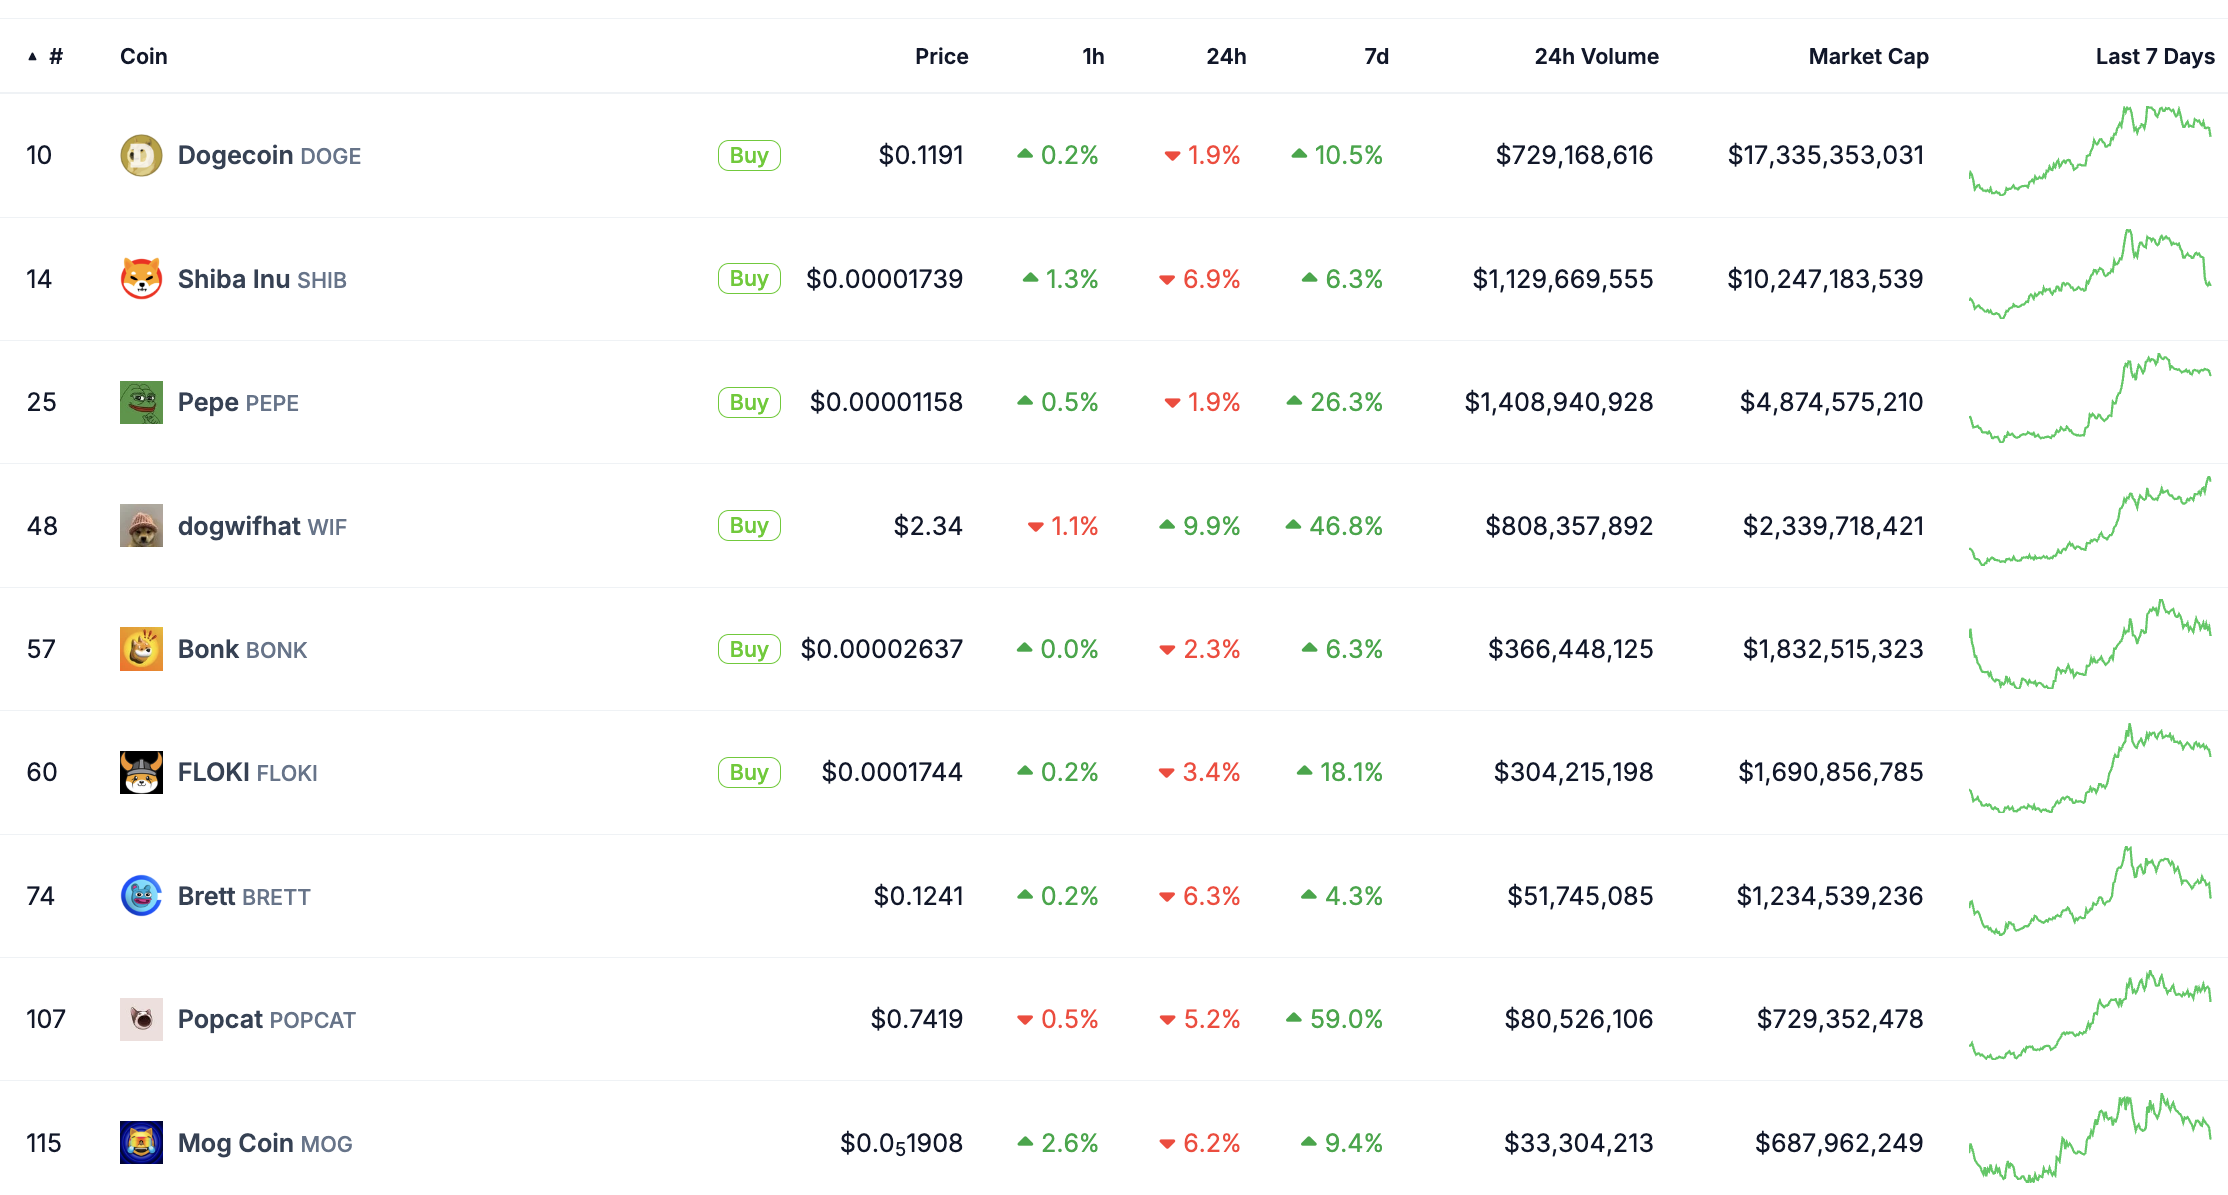The image size is (2228, 1195).
Task: Select the dogwifhat coin icon
Action: [x=141, y=526]
